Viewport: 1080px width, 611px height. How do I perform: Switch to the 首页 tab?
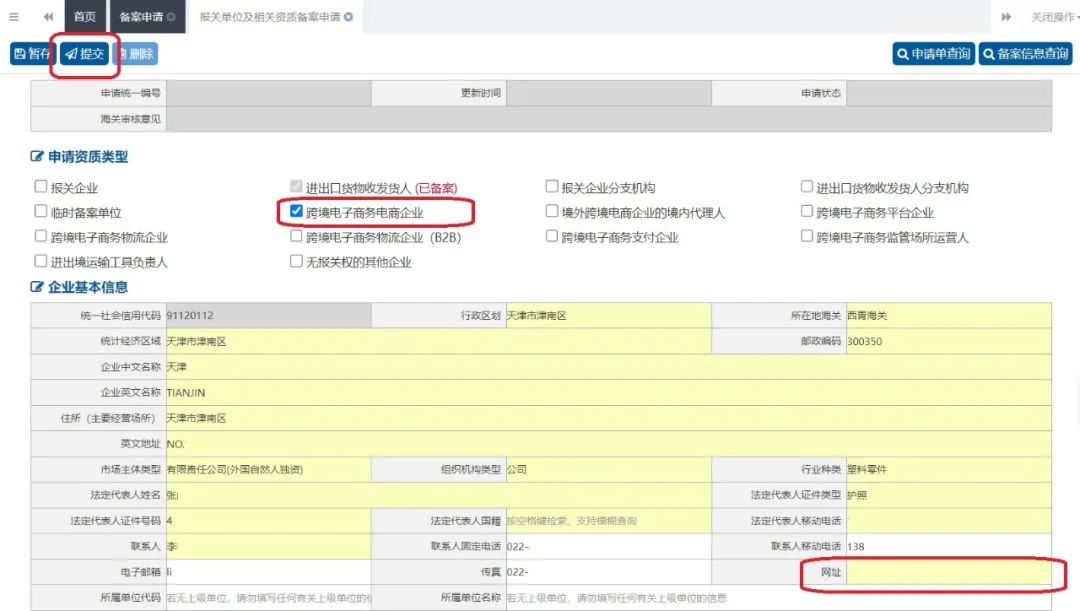[85, 17]
